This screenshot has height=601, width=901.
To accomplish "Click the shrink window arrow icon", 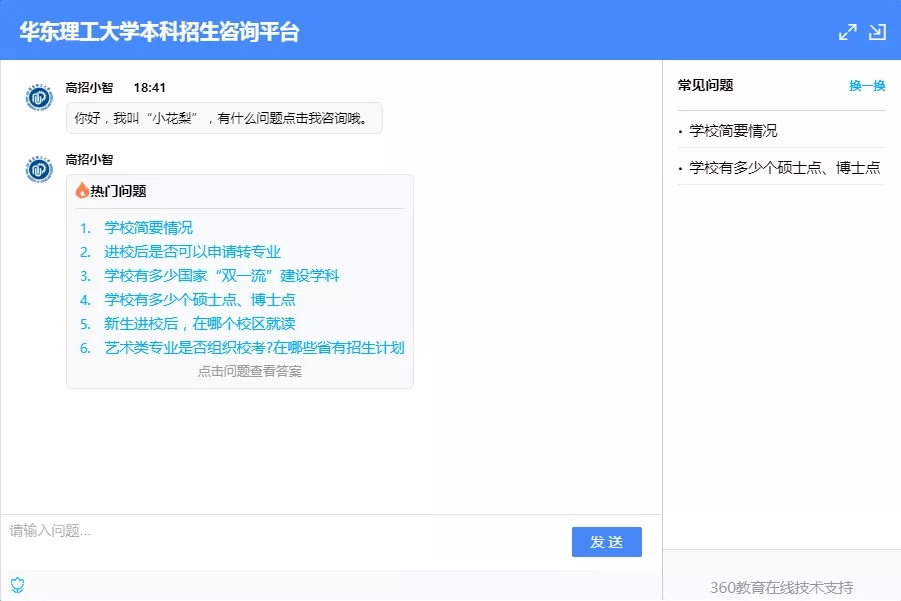I will (877, 32).
